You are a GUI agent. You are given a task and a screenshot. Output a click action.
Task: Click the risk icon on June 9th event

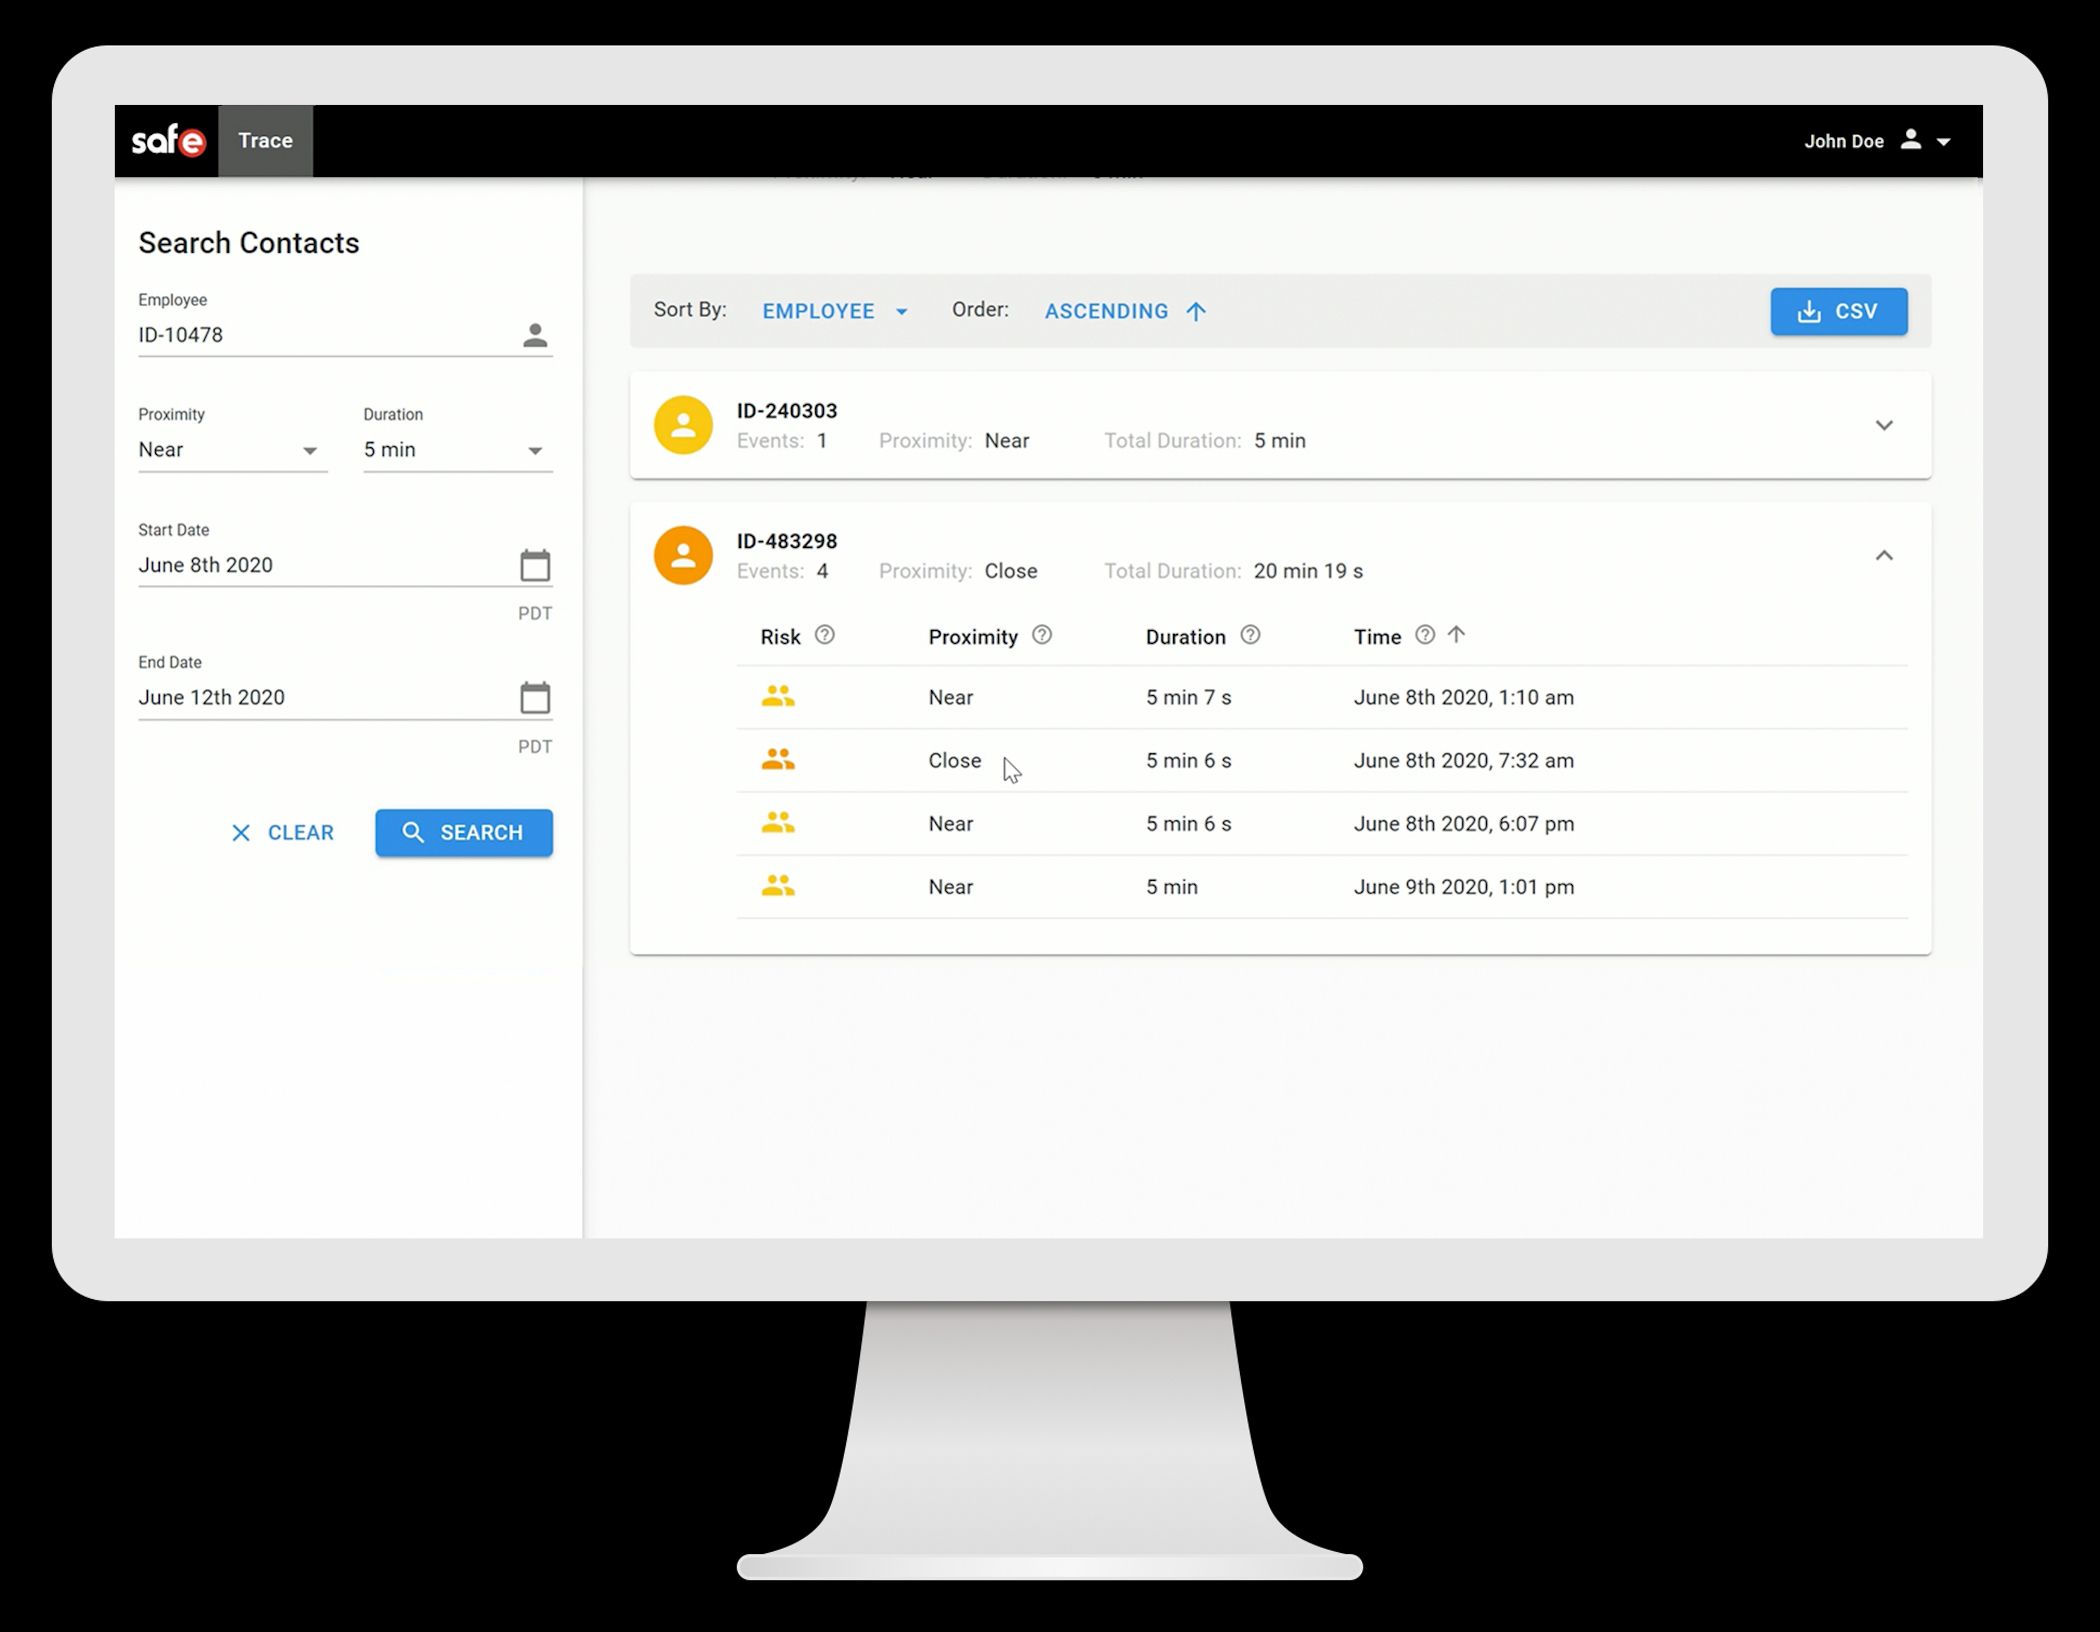(777, 887)
